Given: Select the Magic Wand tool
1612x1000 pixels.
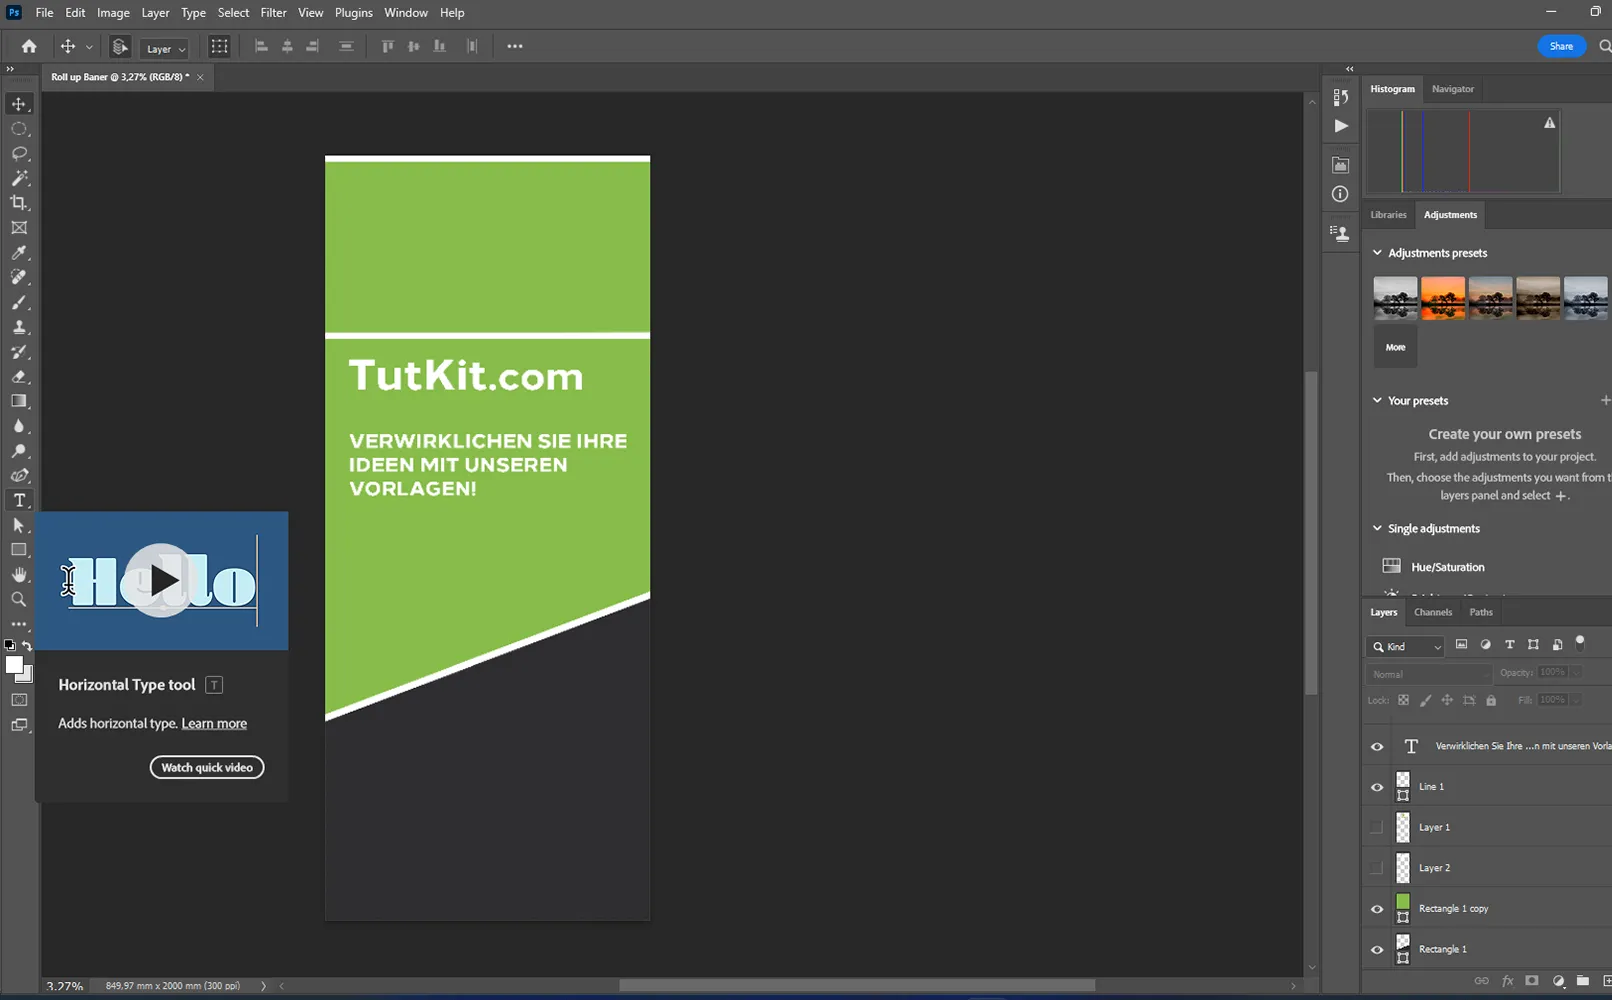Looking at the screenshot, I should click(19, 178).
